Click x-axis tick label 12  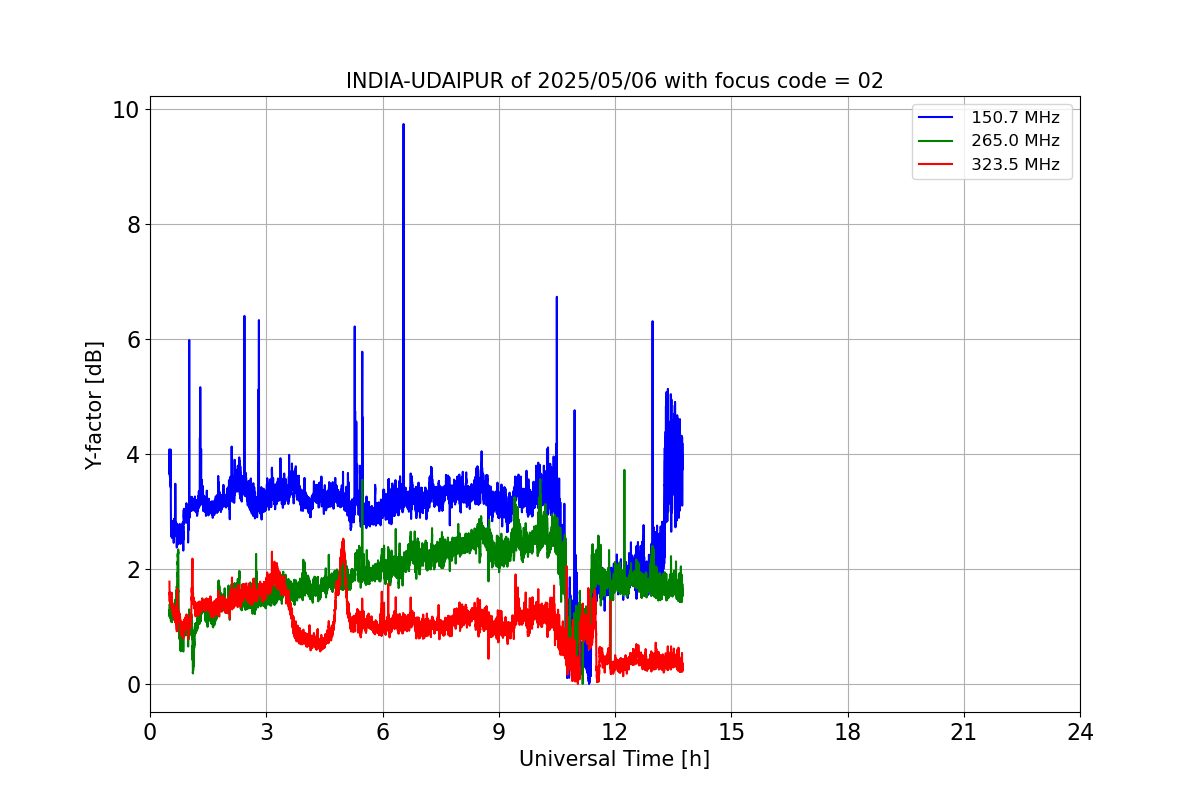click(615, 732)
